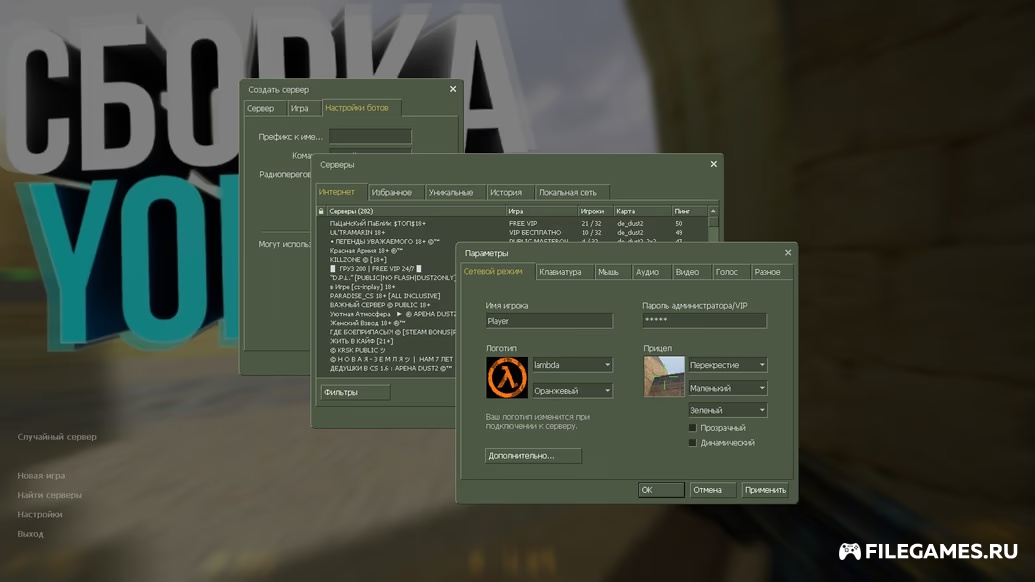Click the admin/VIP password field

pyautogui.click(x=705, y=321)
